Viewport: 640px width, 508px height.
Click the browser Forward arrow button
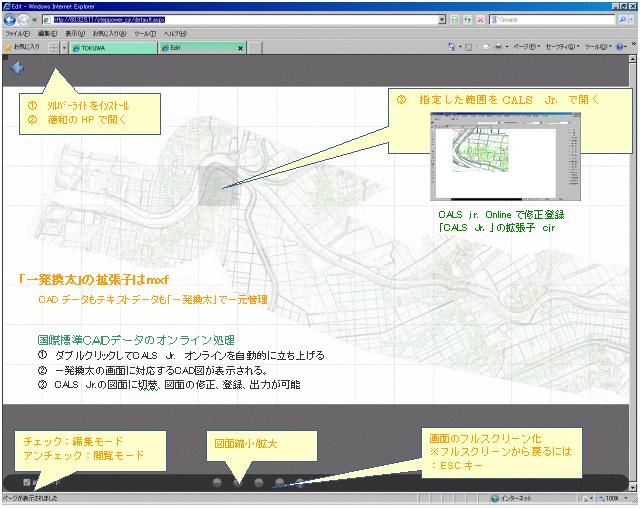pyautogui.click(x=24, y=20)
